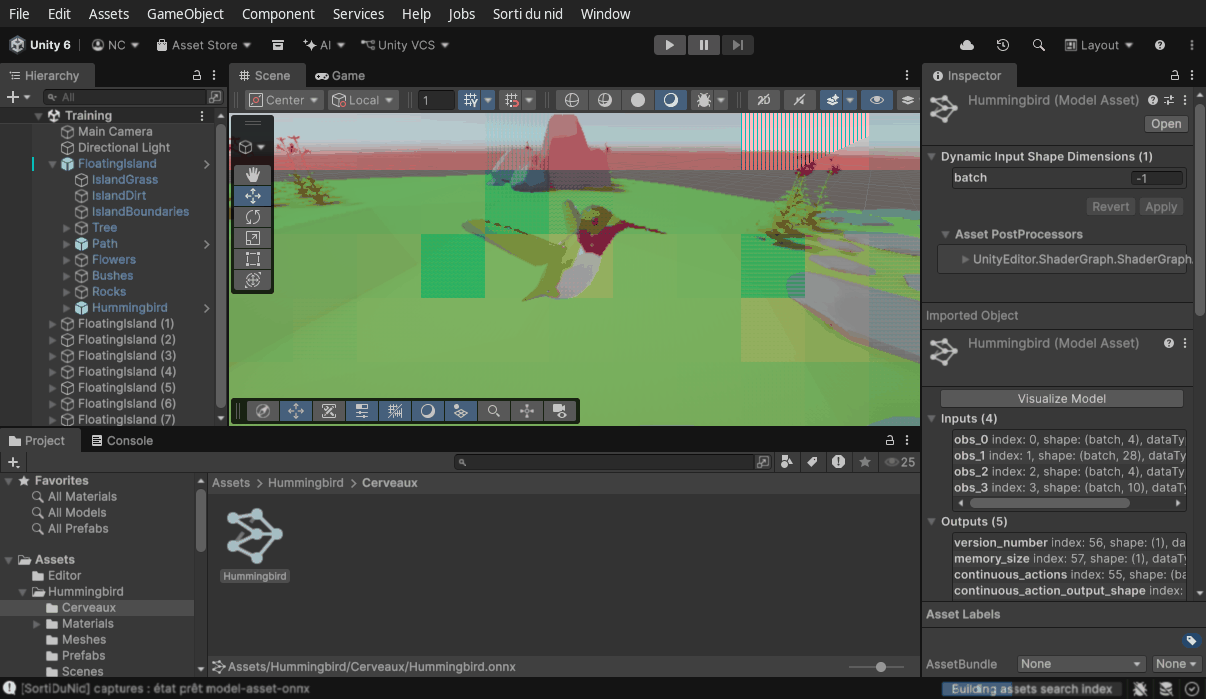The width and height of the screenshot is (1206, 699).
Task: Select the Rotate tool in Scene overlay
Action: (252, 217)
